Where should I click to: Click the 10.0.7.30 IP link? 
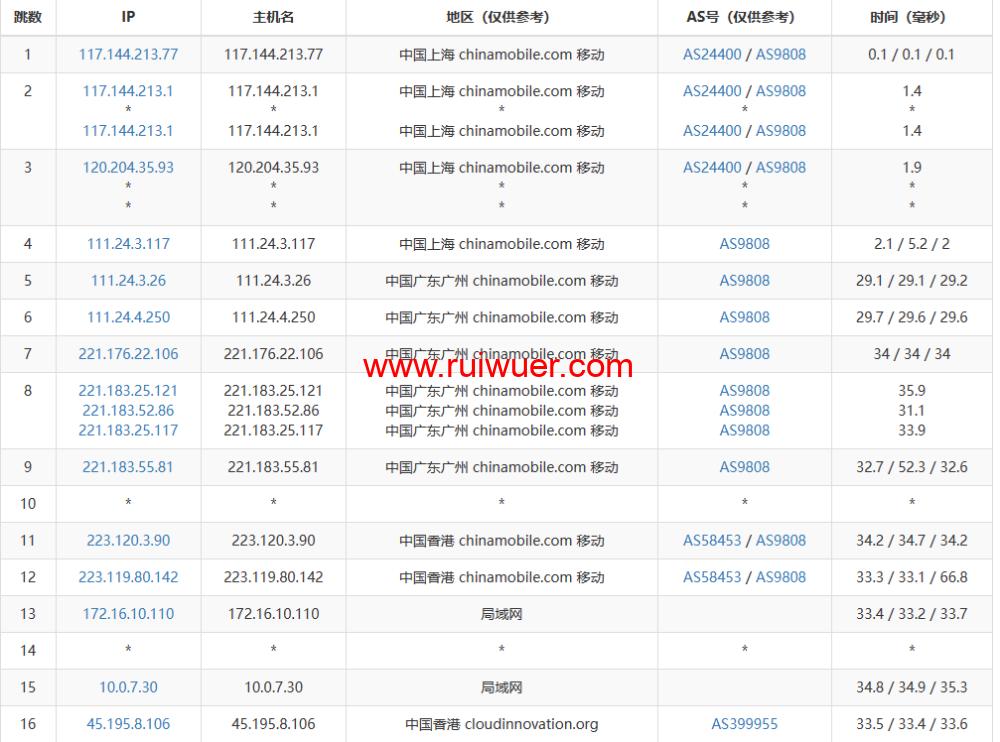128,687
